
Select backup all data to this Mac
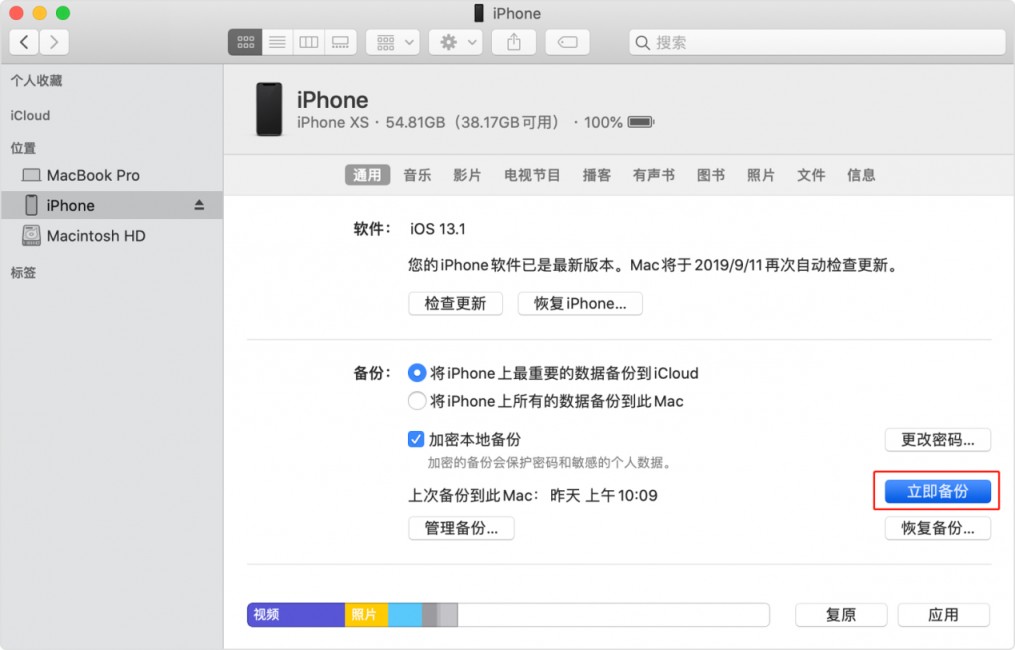pyautogui.click(x=418, y=401)
